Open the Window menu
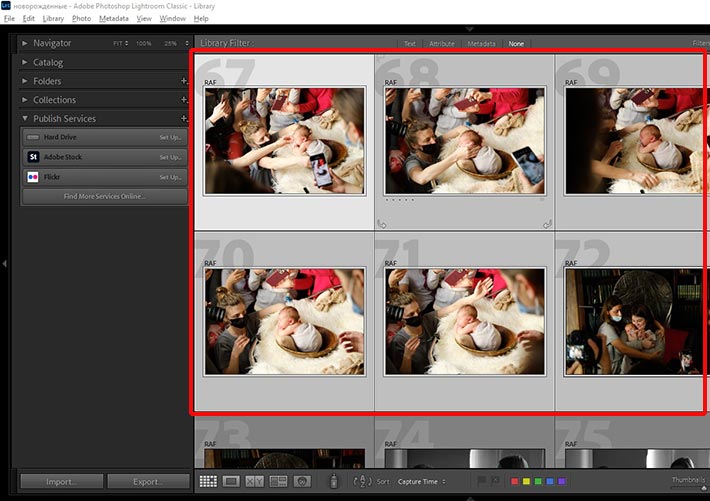The height and width of the screenshot is (501, 710). pyautogui.click(x=173, y=19)
